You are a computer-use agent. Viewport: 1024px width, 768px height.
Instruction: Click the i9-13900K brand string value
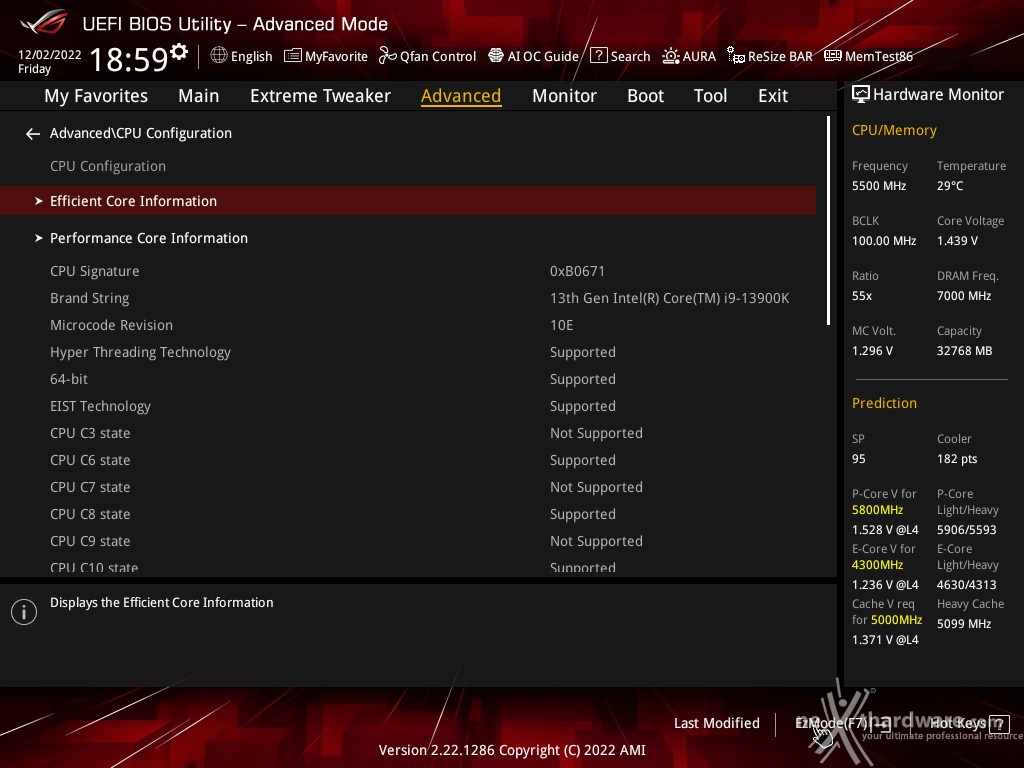click(669, 298)
